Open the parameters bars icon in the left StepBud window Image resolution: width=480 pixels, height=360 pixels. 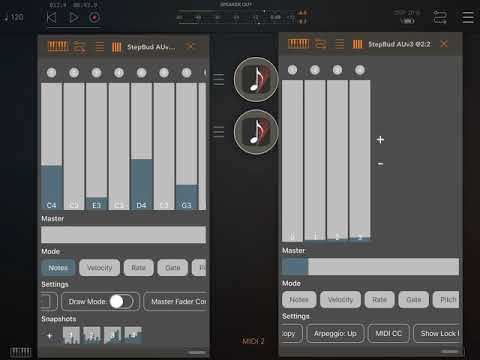point(116,47)
